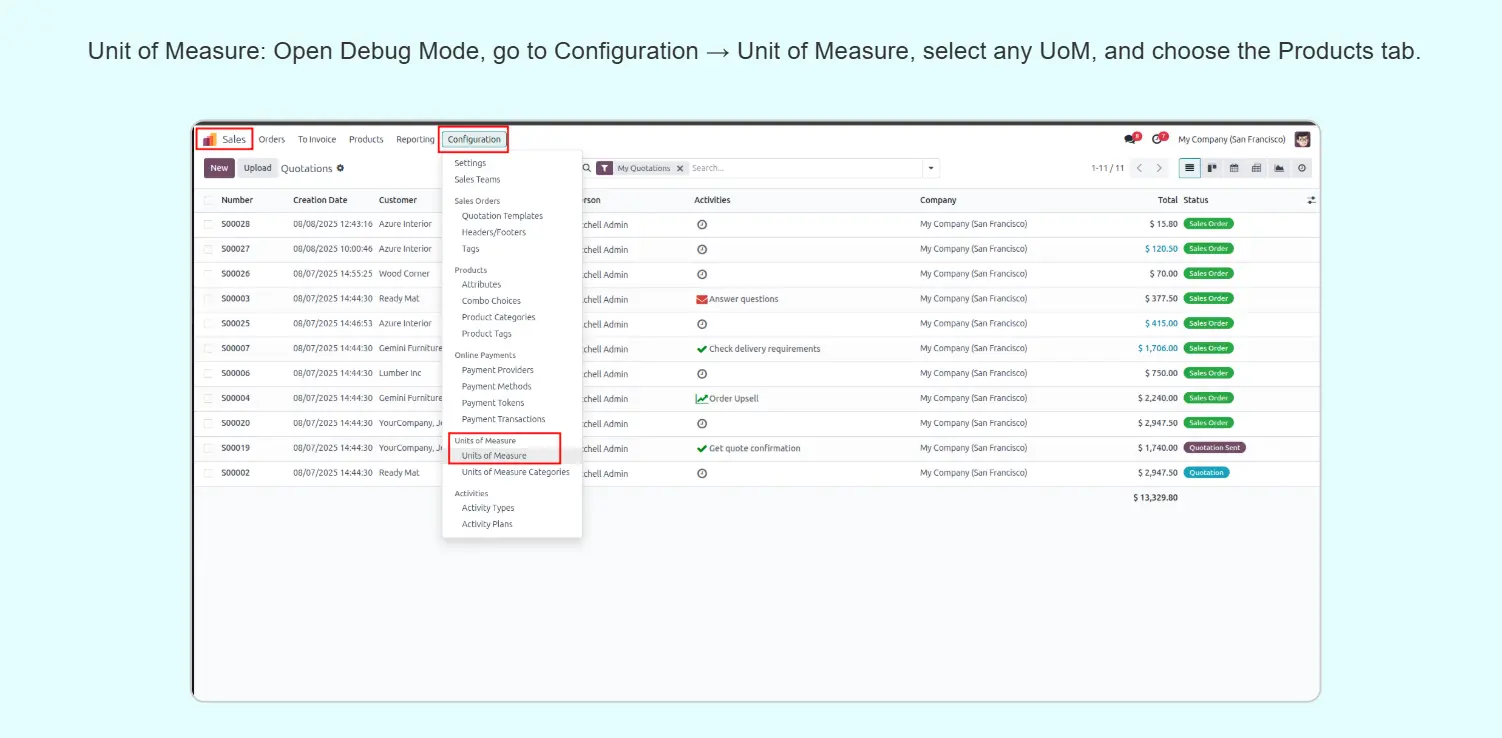Switch to Kanban view icon
The width and height of the screenshot is (1502, 738).
1212,168
